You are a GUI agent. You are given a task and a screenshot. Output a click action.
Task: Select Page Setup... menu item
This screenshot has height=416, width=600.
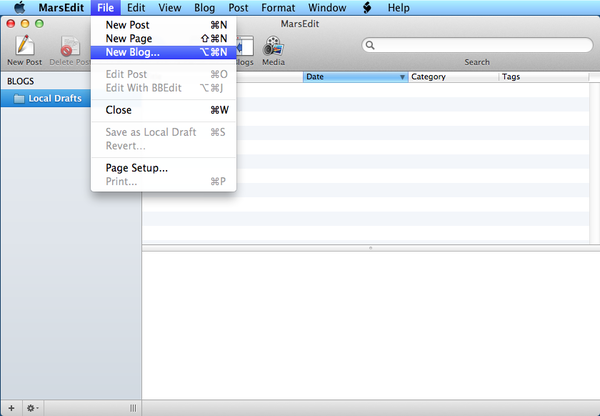pyautogui.click(x=163, y=168)
